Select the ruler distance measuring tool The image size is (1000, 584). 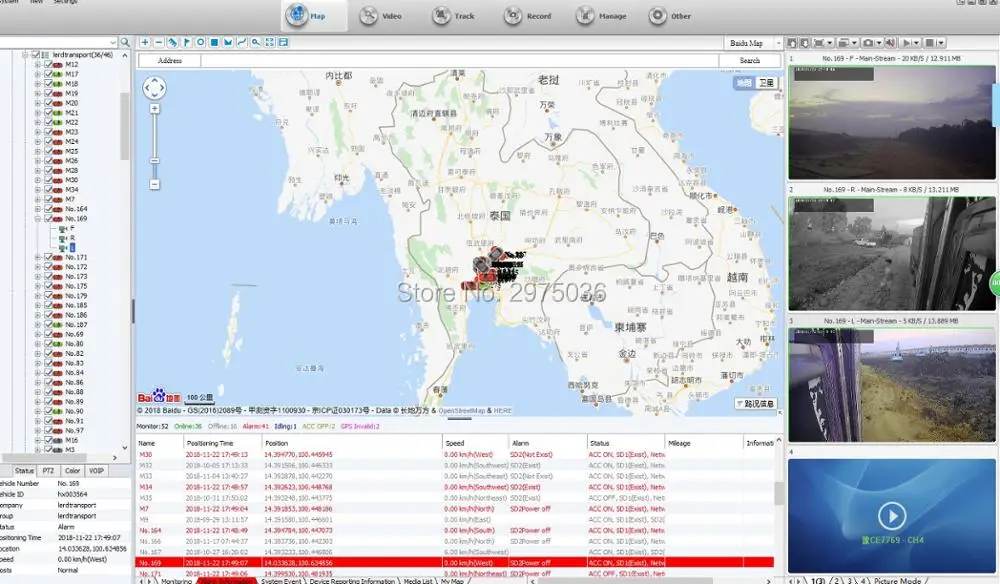(173, 42)
